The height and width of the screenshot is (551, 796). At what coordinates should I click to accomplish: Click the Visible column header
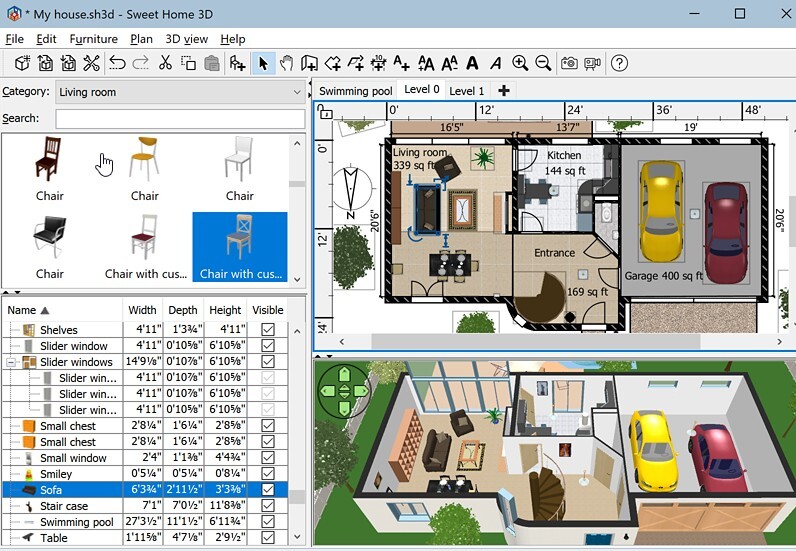click(268, 310)
